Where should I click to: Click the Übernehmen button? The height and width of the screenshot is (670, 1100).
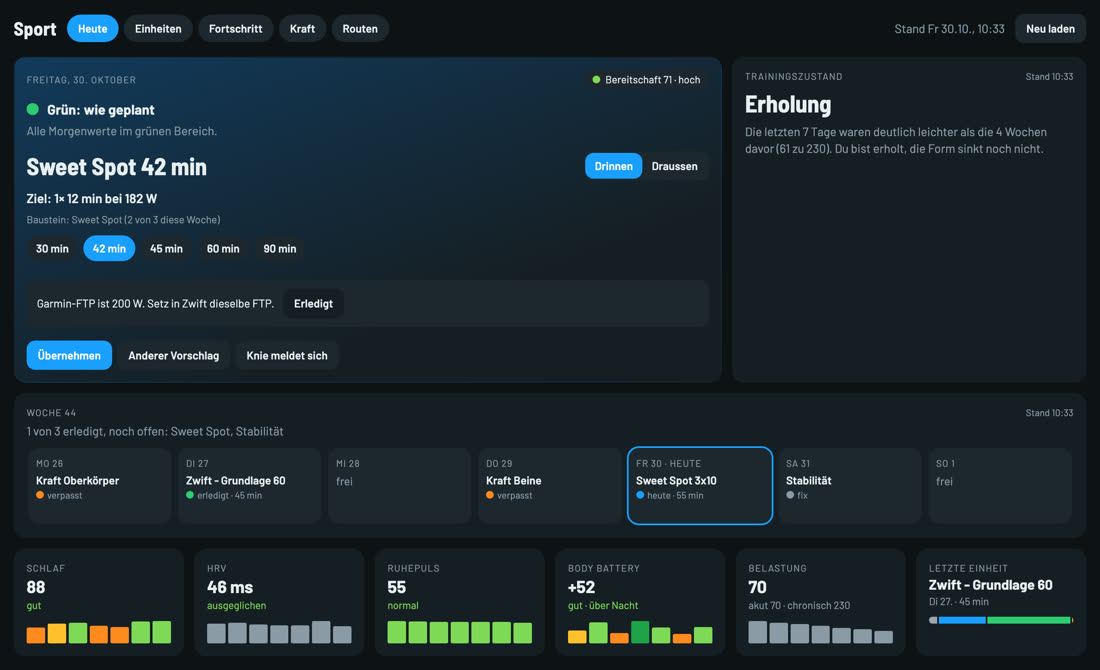pyautogui.click(x=69, y=356)
